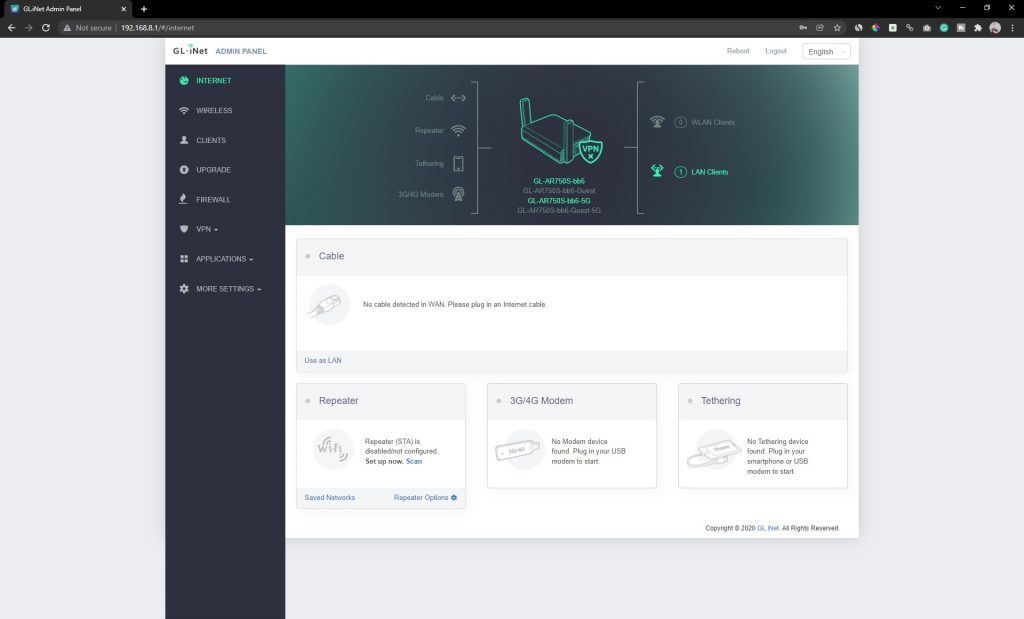
Task: Click the browser profile avatar
Action: coord(995,28)
